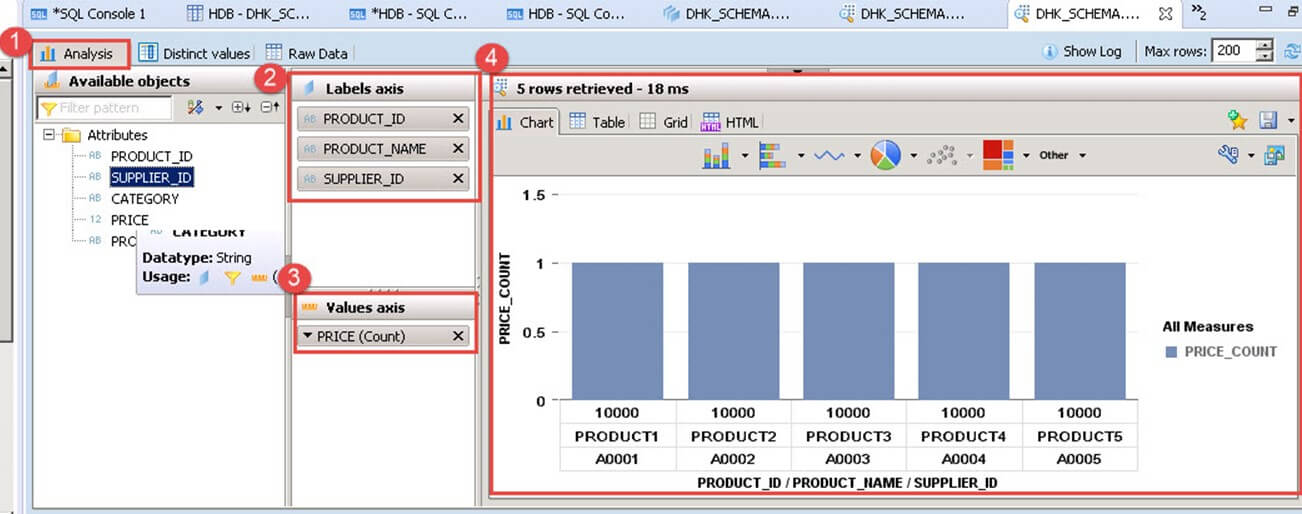Click the Show Log button

(1082, 52)
